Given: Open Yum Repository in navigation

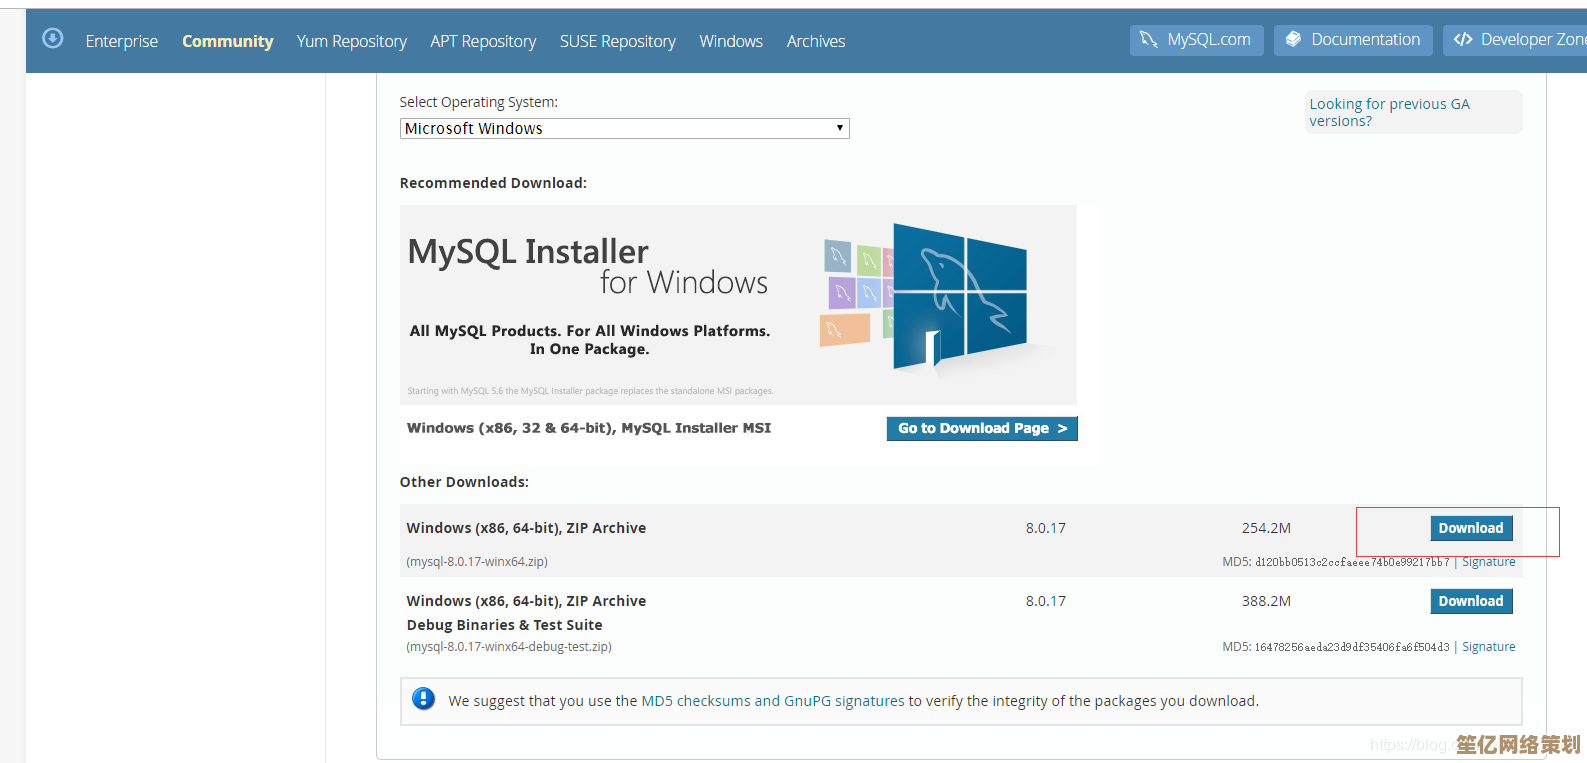Looking at the screenshot, I should [x=351, y=41].
